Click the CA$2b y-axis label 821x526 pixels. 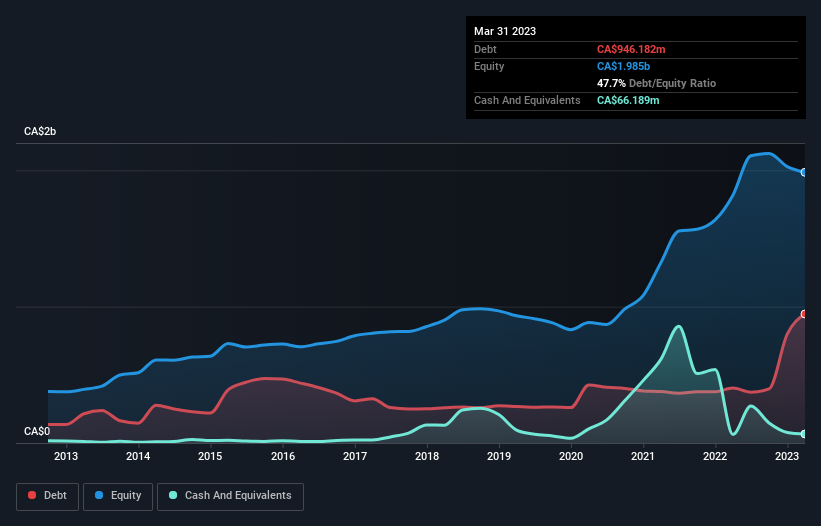[x=40, y=131]
